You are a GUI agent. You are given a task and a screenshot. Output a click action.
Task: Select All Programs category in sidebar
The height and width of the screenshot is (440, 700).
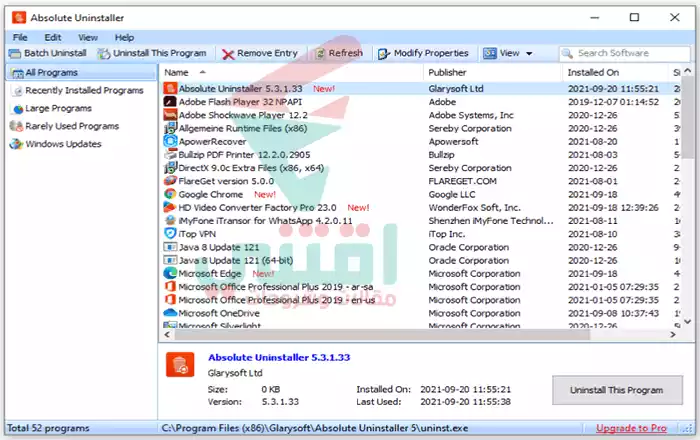point(81,72)
